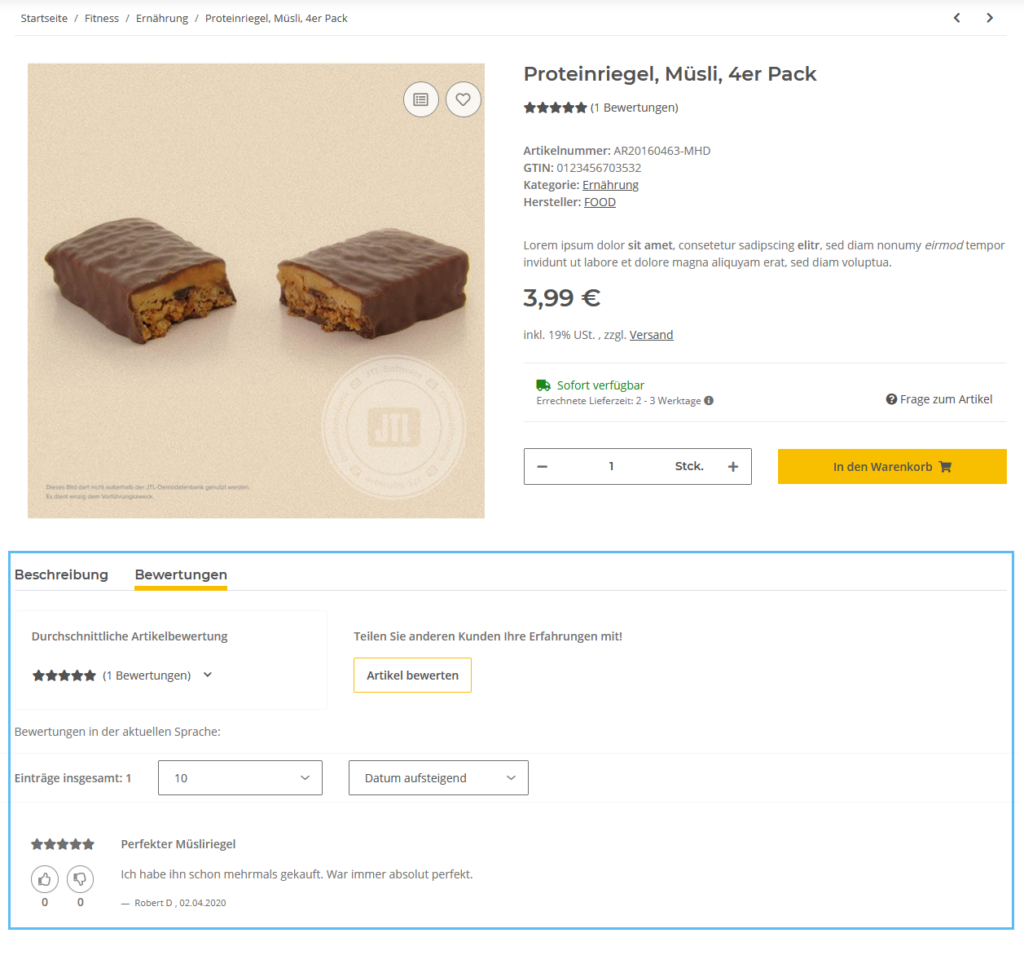The image size is (1024, 955).
Task: Click the info icon next to Lieferzeit
Action: pos(709,399)
